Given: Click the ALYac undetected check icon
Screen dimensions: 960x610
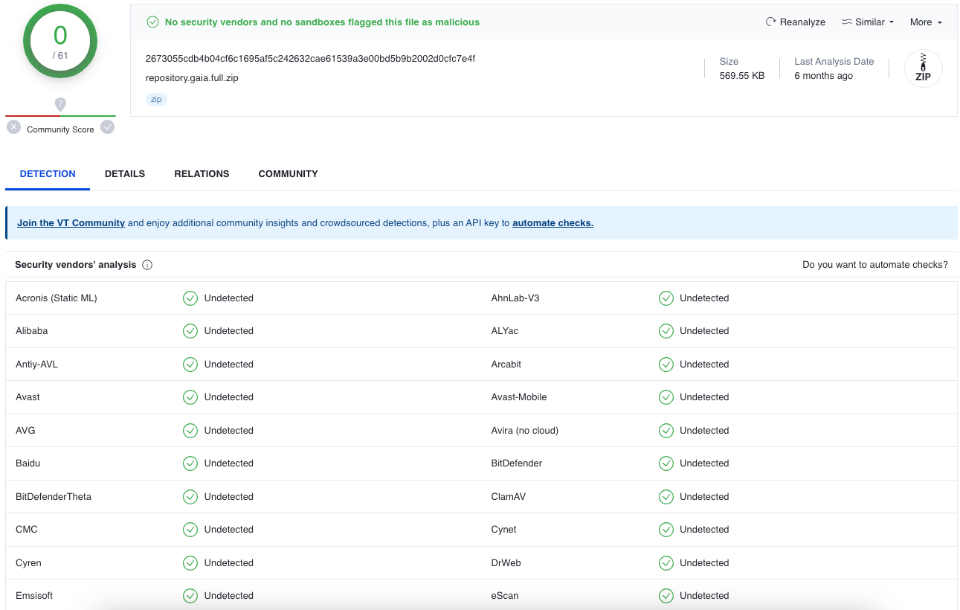Looking at the screenshot, I should point(666,331).
